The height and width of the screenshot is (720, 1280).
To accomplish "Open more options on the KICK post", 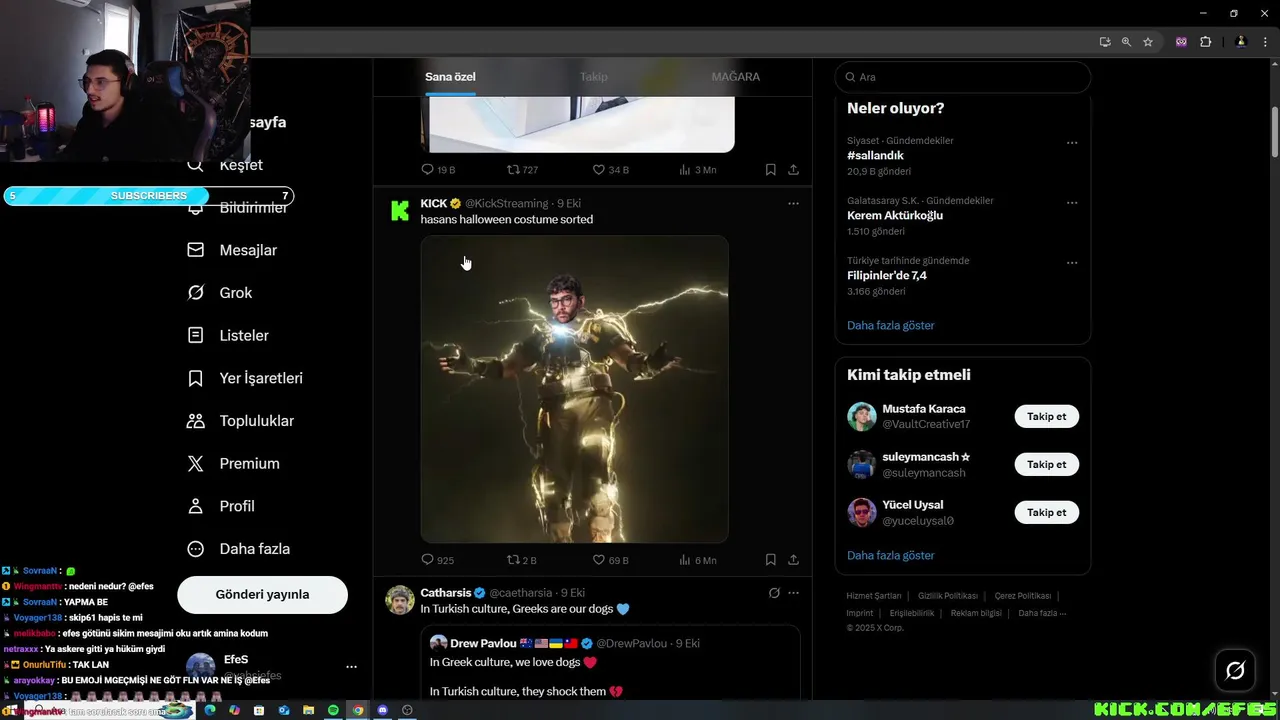I will (x=793, y=203).
